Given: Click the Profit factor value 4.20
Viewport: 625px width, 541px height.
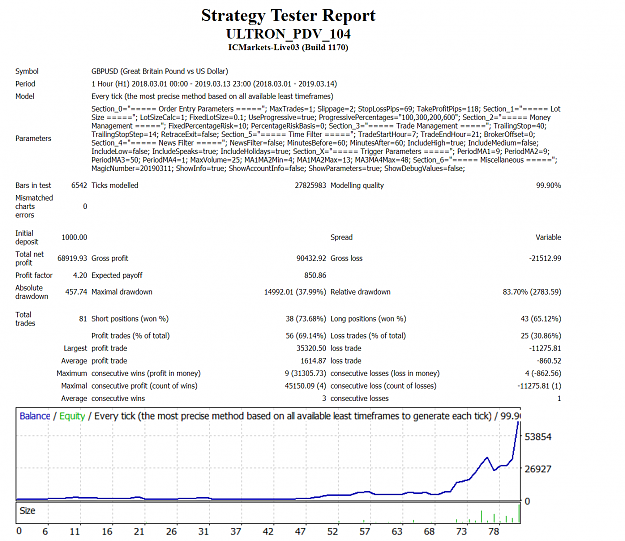Looking at the screenshot, I should [80, 275].
